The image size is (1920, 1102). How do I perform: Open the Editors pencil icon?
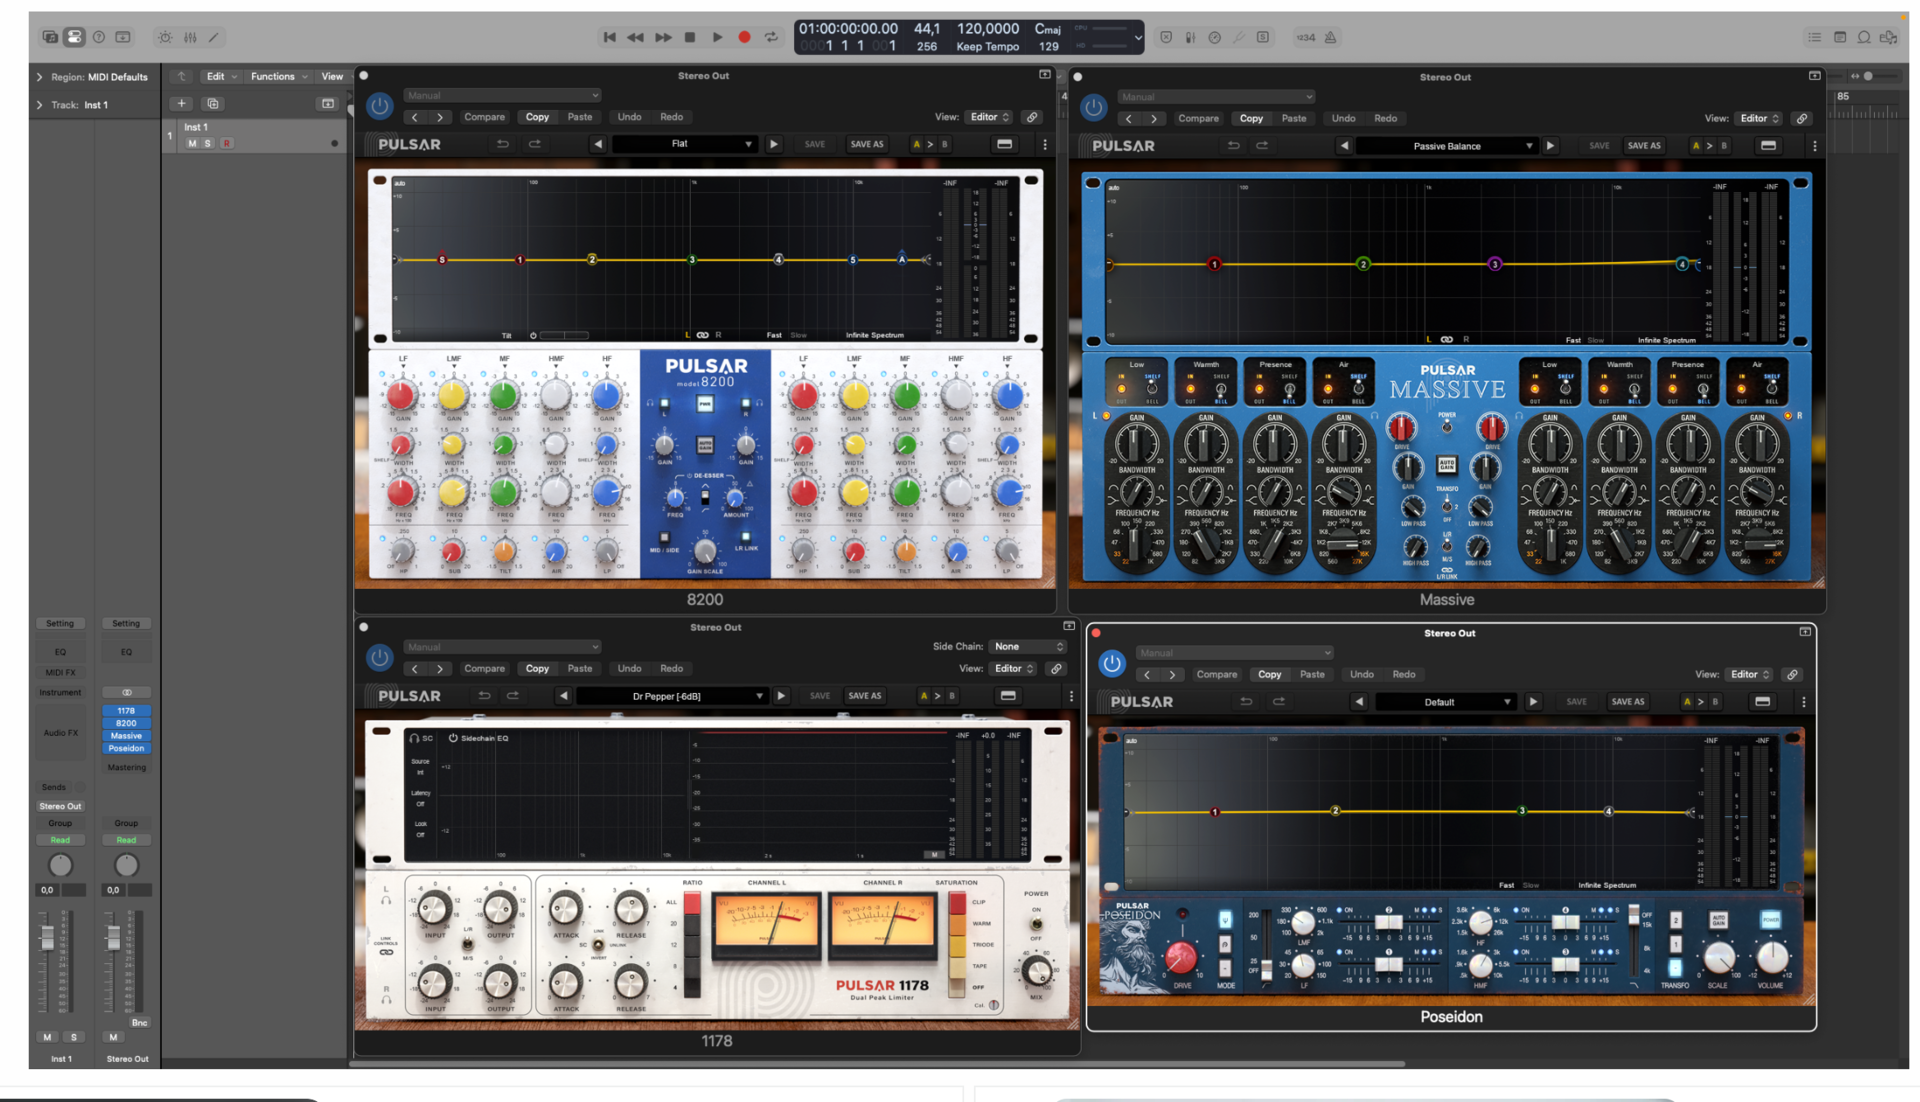click(x=214, y=37)
